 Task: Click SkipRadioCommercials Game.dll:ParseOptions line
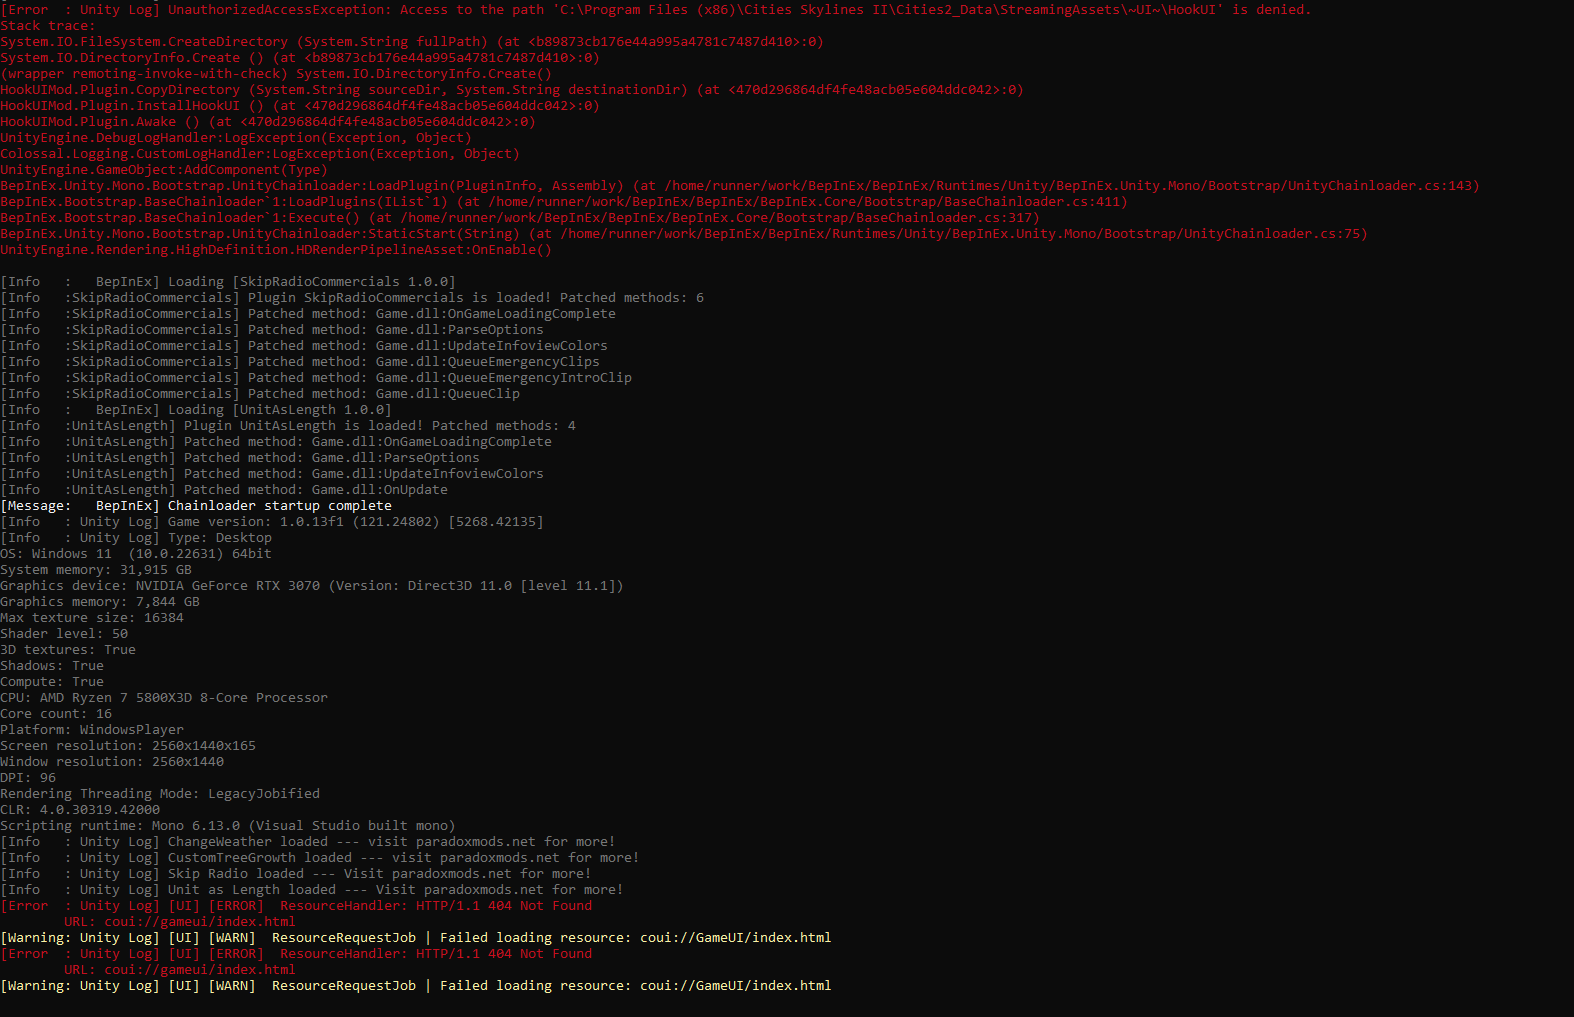click(x=272, y=330)
